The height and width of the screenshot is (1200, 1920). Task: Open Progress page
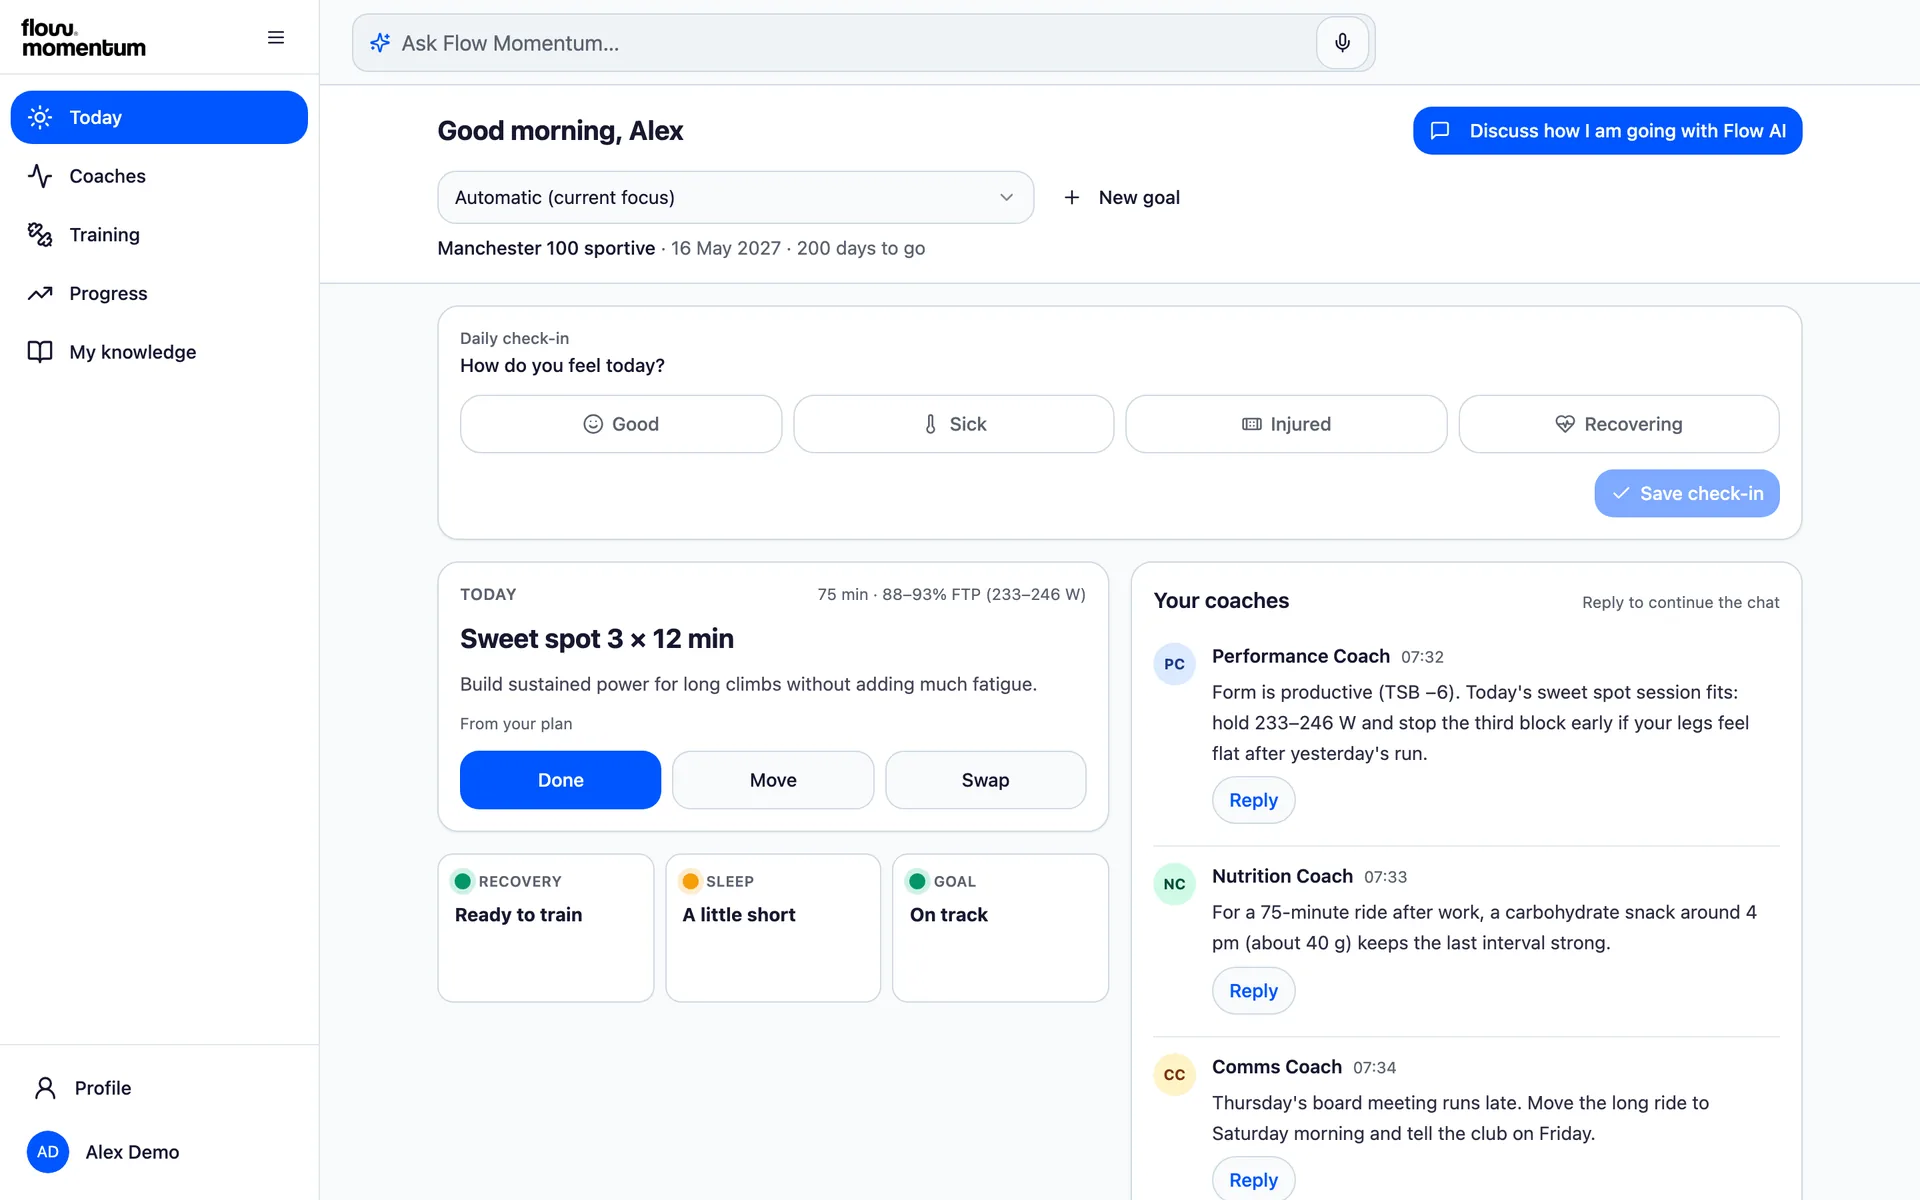click(x=159, y=293)
